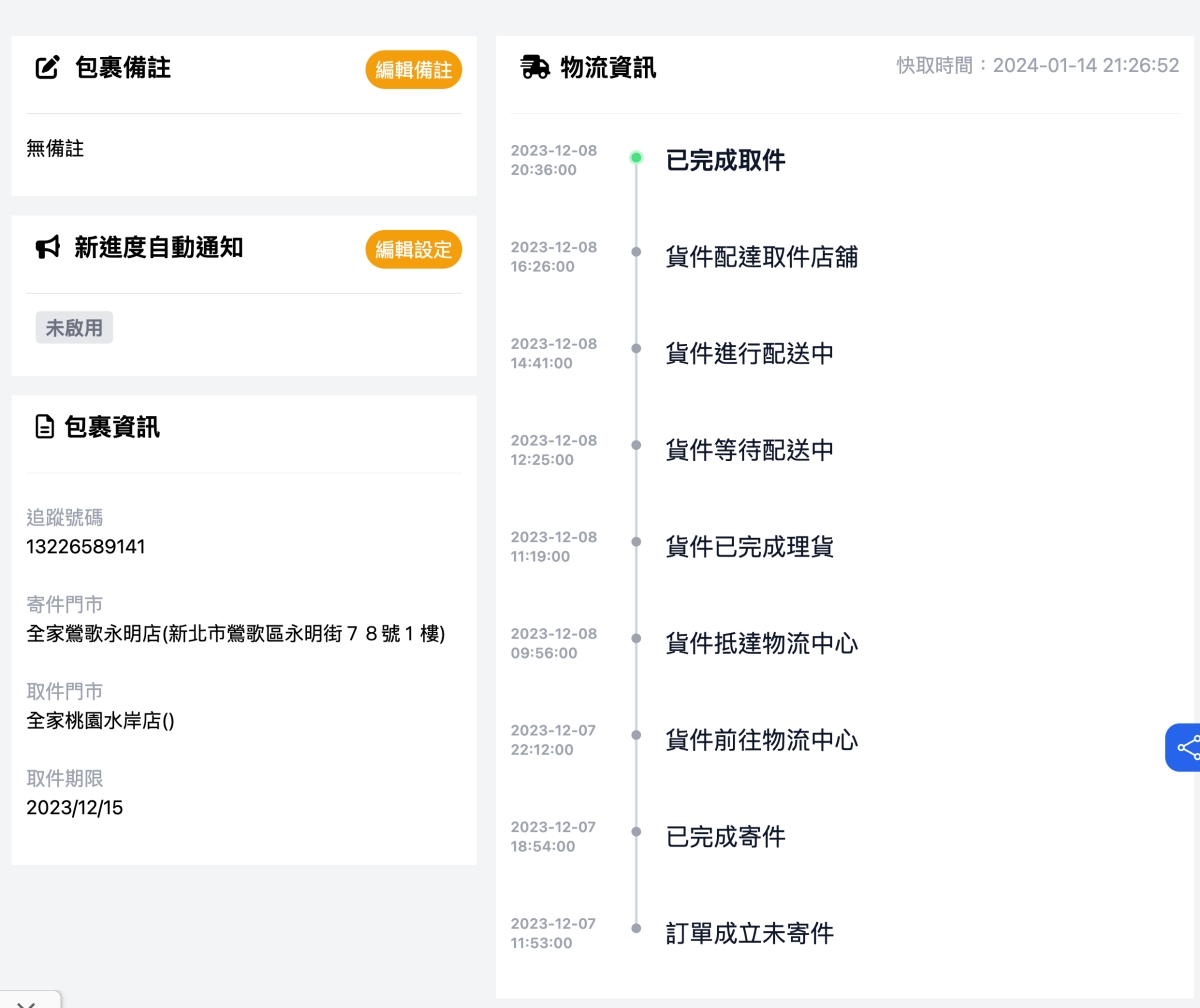Click the 編輯備註 button
The width and height of the screenshot is (1200, 1008).
click(414, 70)
